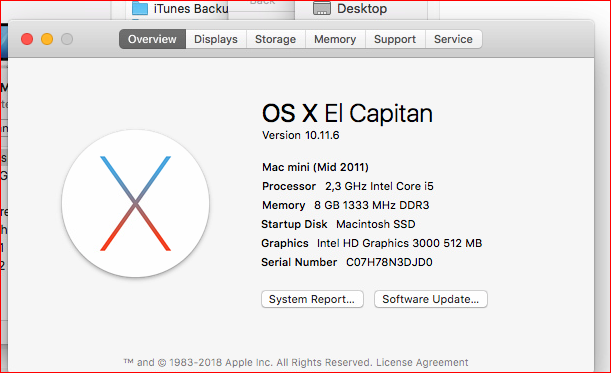Click startup disk value Macintosh SSD

(x=376, y=225)
